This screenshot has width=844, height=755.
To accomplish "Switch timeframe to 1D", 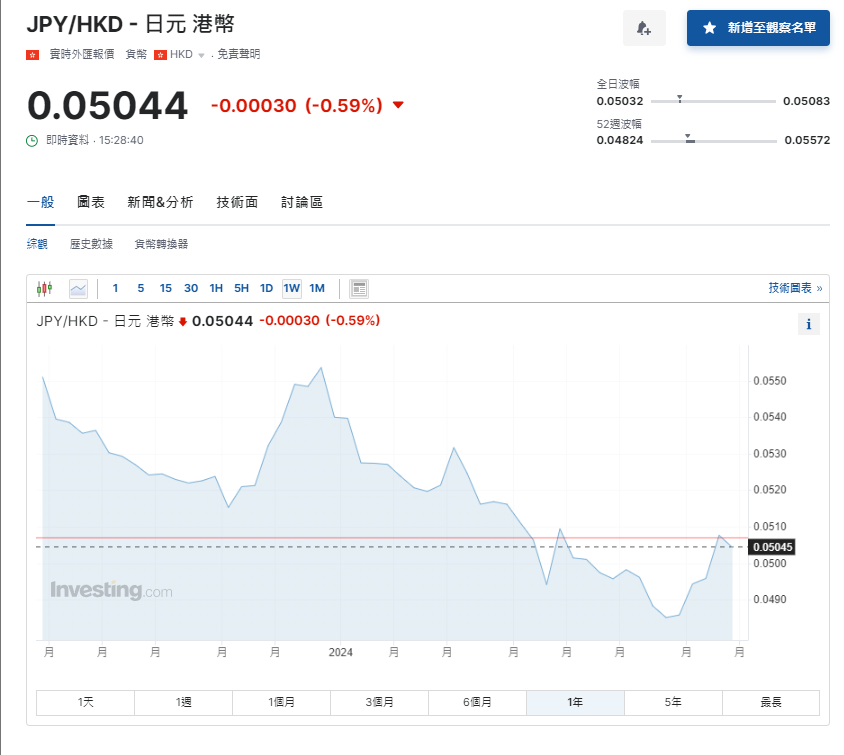I will [266, 288].
